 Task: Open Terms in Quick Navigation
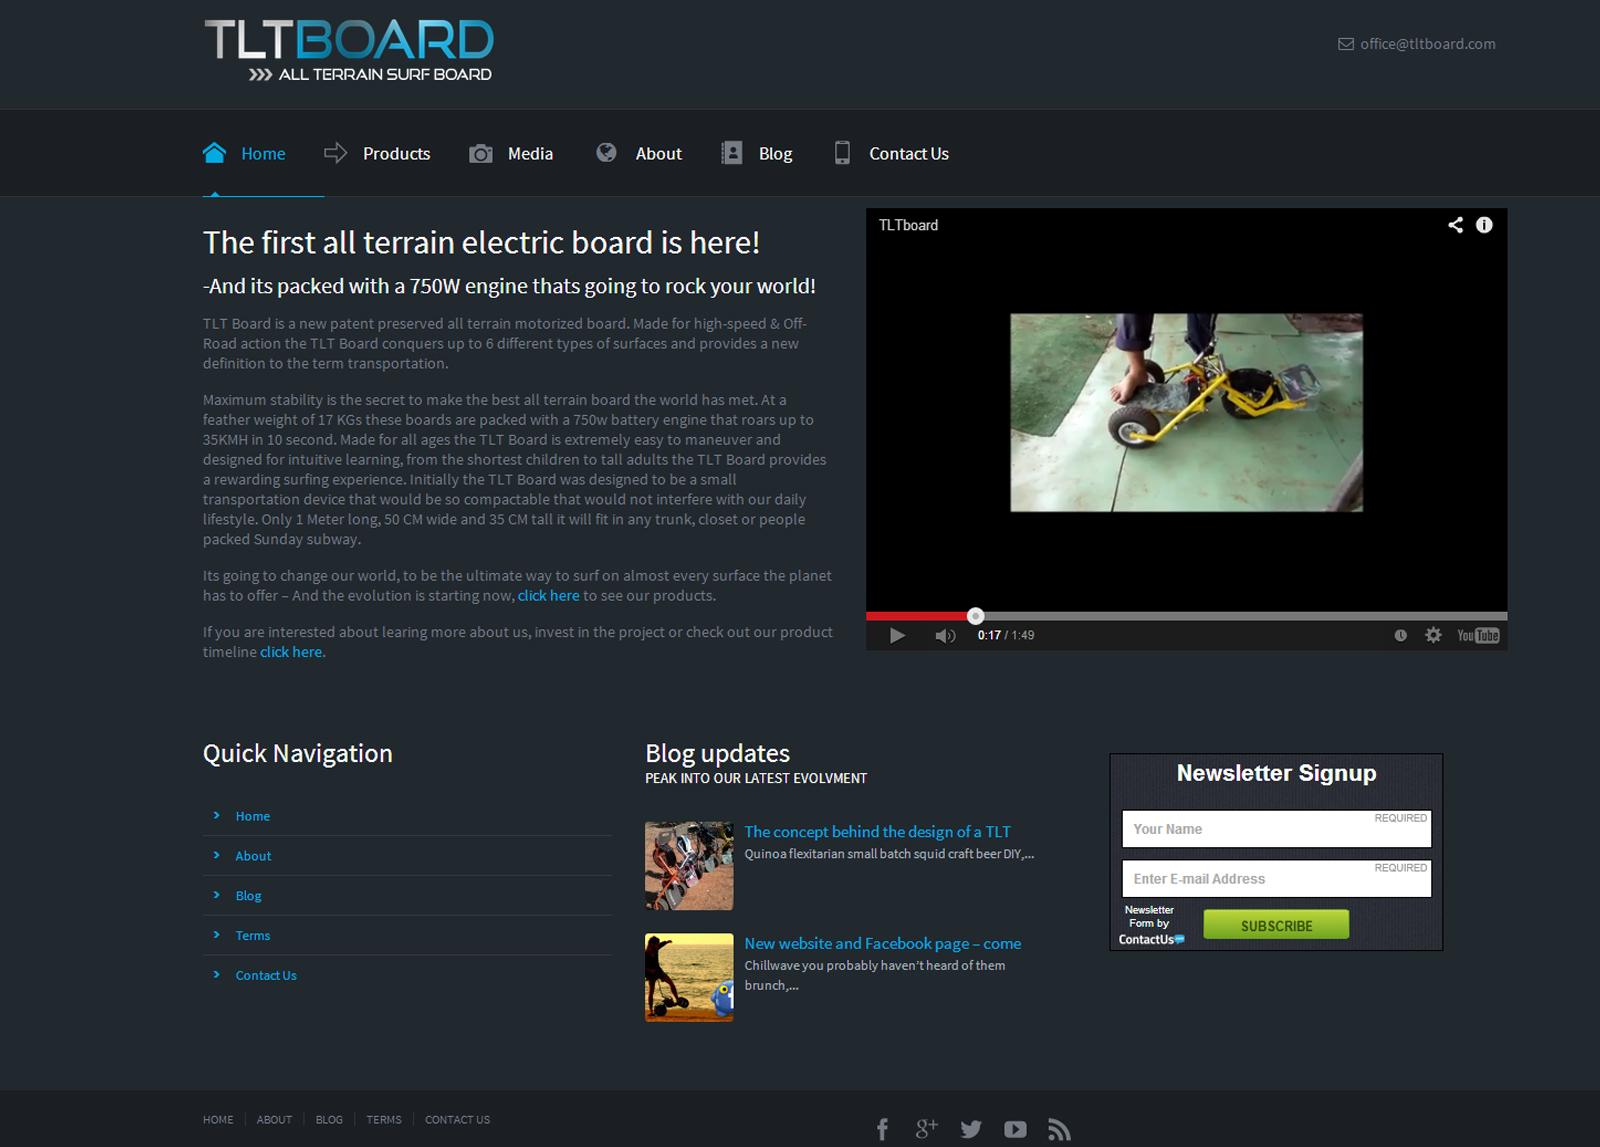click(x=252, y=936)
